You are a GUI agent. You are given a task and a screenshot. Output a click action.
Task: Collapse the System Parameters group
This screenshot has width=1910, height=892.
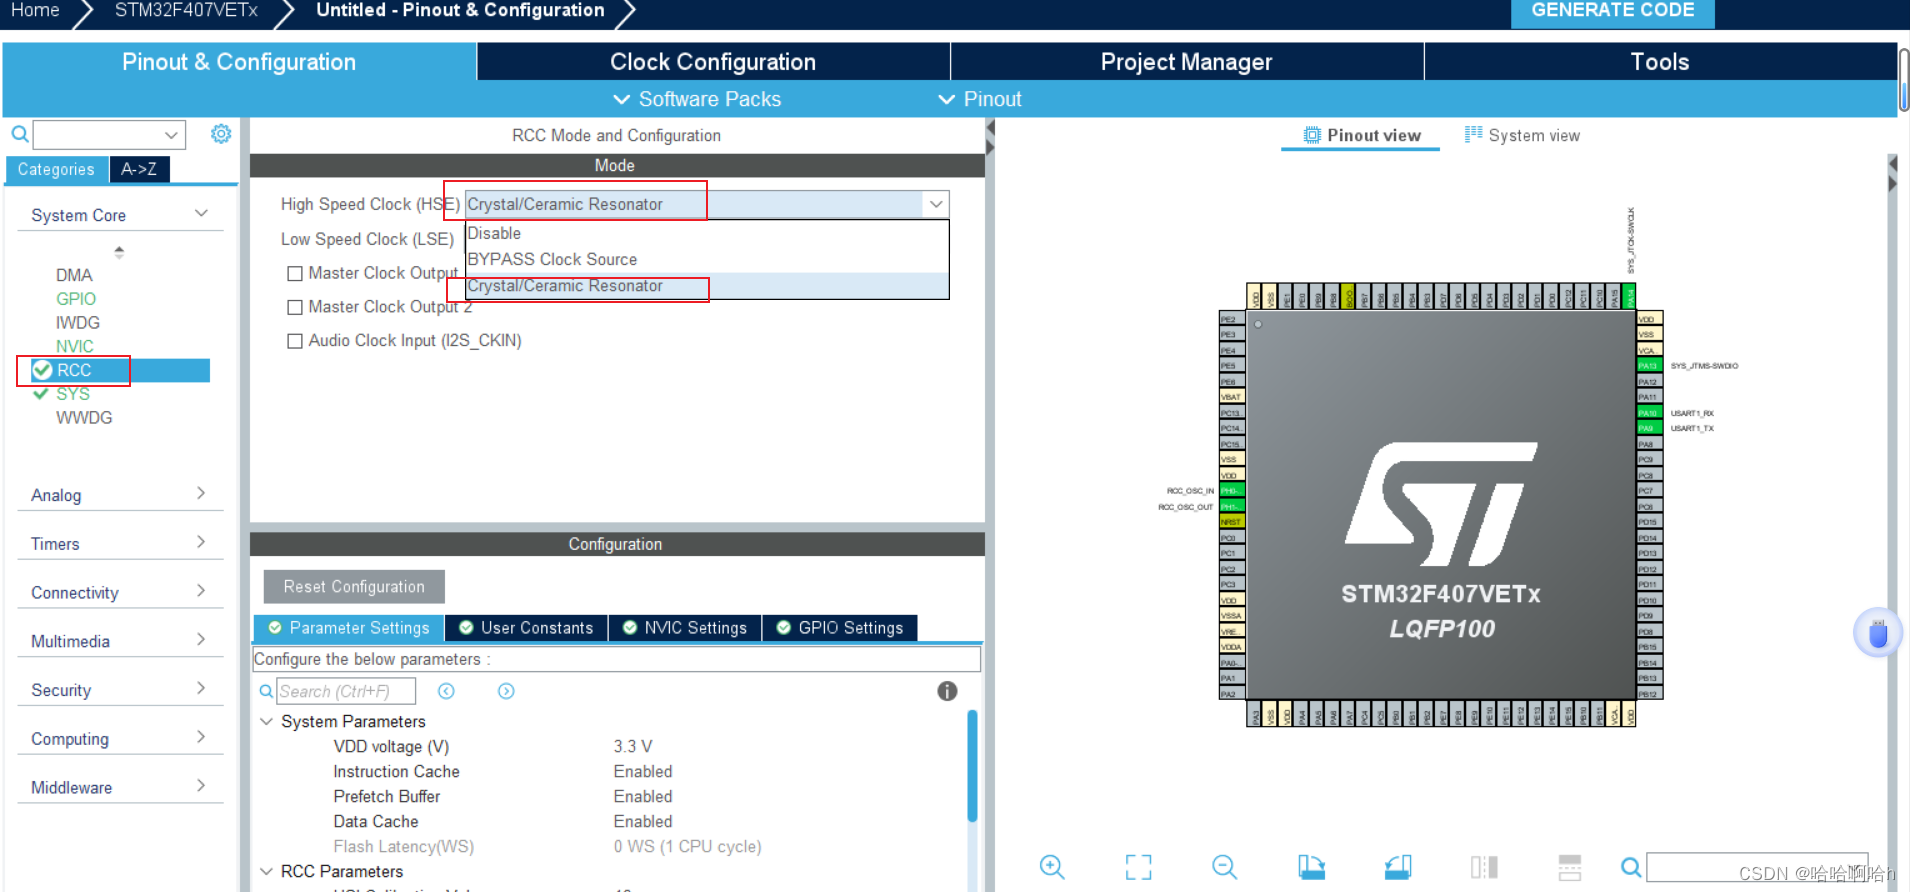[267, 721]
